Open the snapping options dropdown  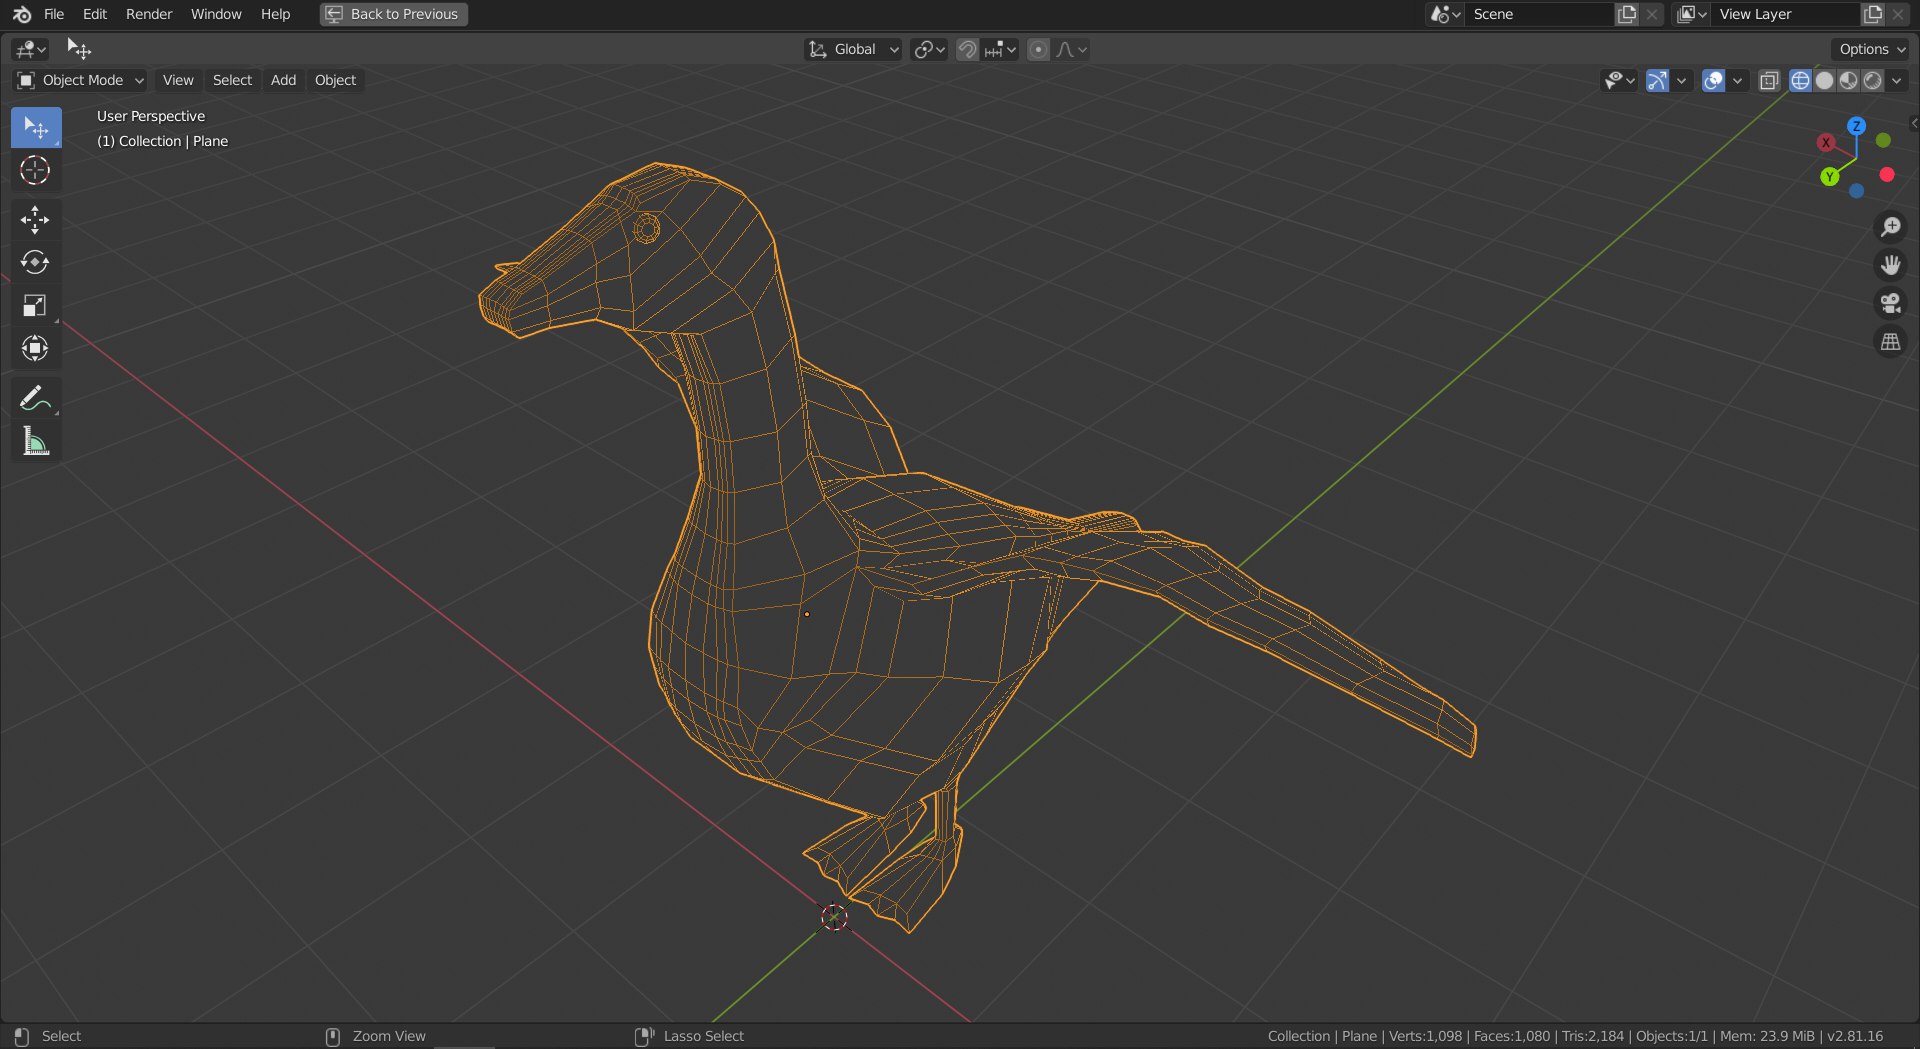[x=1000, y=49]
